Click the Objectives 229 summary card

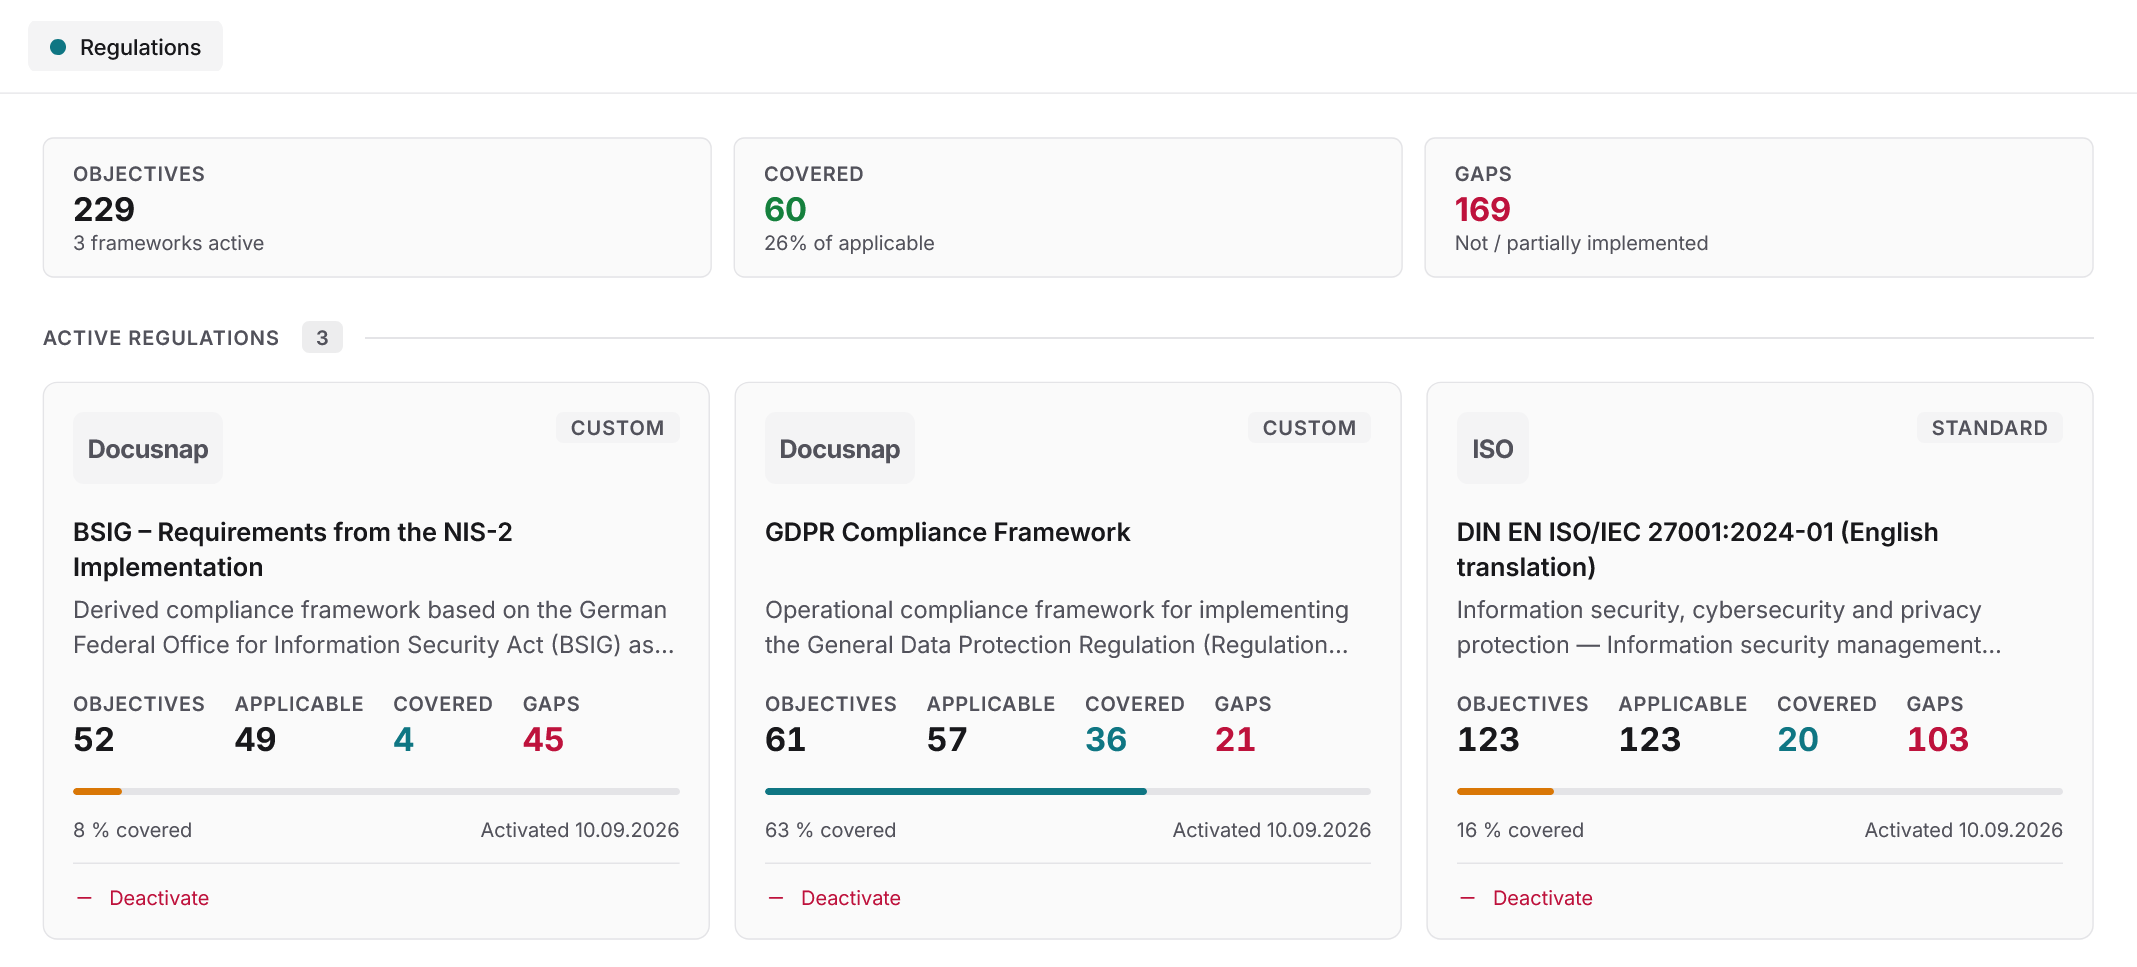pyautogui.click(x=377, y=207)
